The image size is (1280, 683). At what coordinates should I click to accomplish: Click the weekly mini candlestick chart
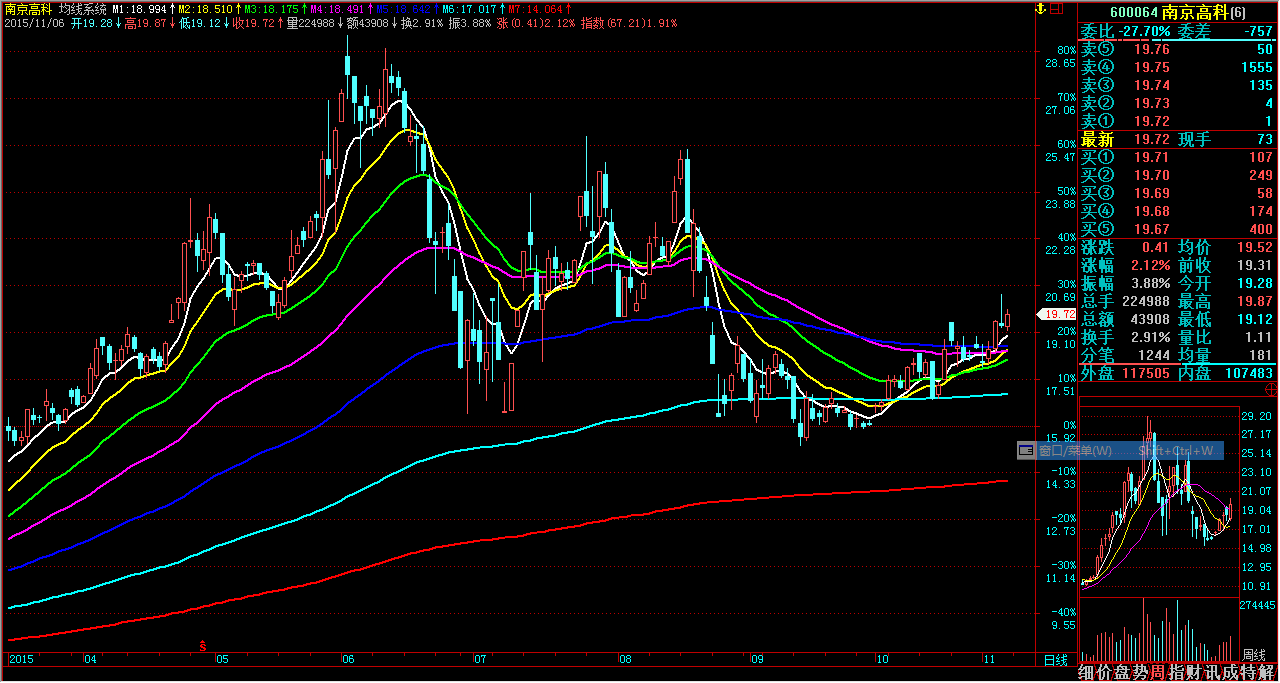(1160, 500)
